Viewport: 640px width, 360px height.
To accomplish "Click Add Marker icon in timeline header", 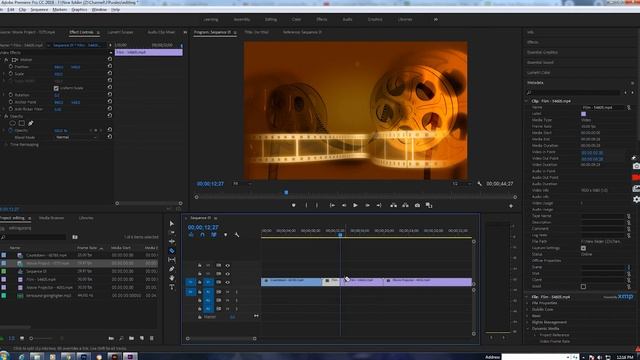I will [225, 235].
